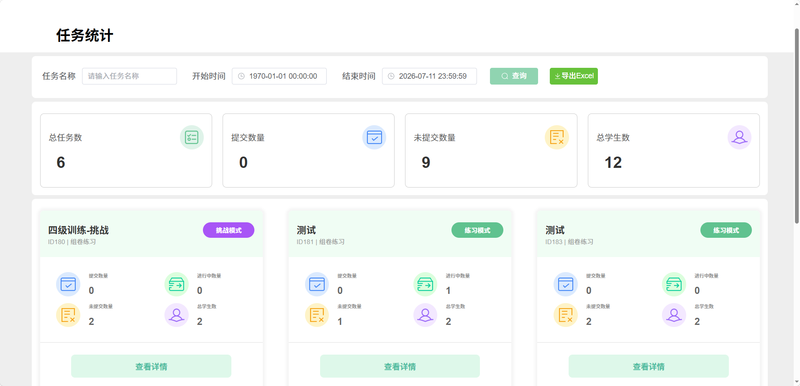The height and width of the screenshot is (386, 800).
Task: Click the page vertical scrollbar
Action: [796, 125]
